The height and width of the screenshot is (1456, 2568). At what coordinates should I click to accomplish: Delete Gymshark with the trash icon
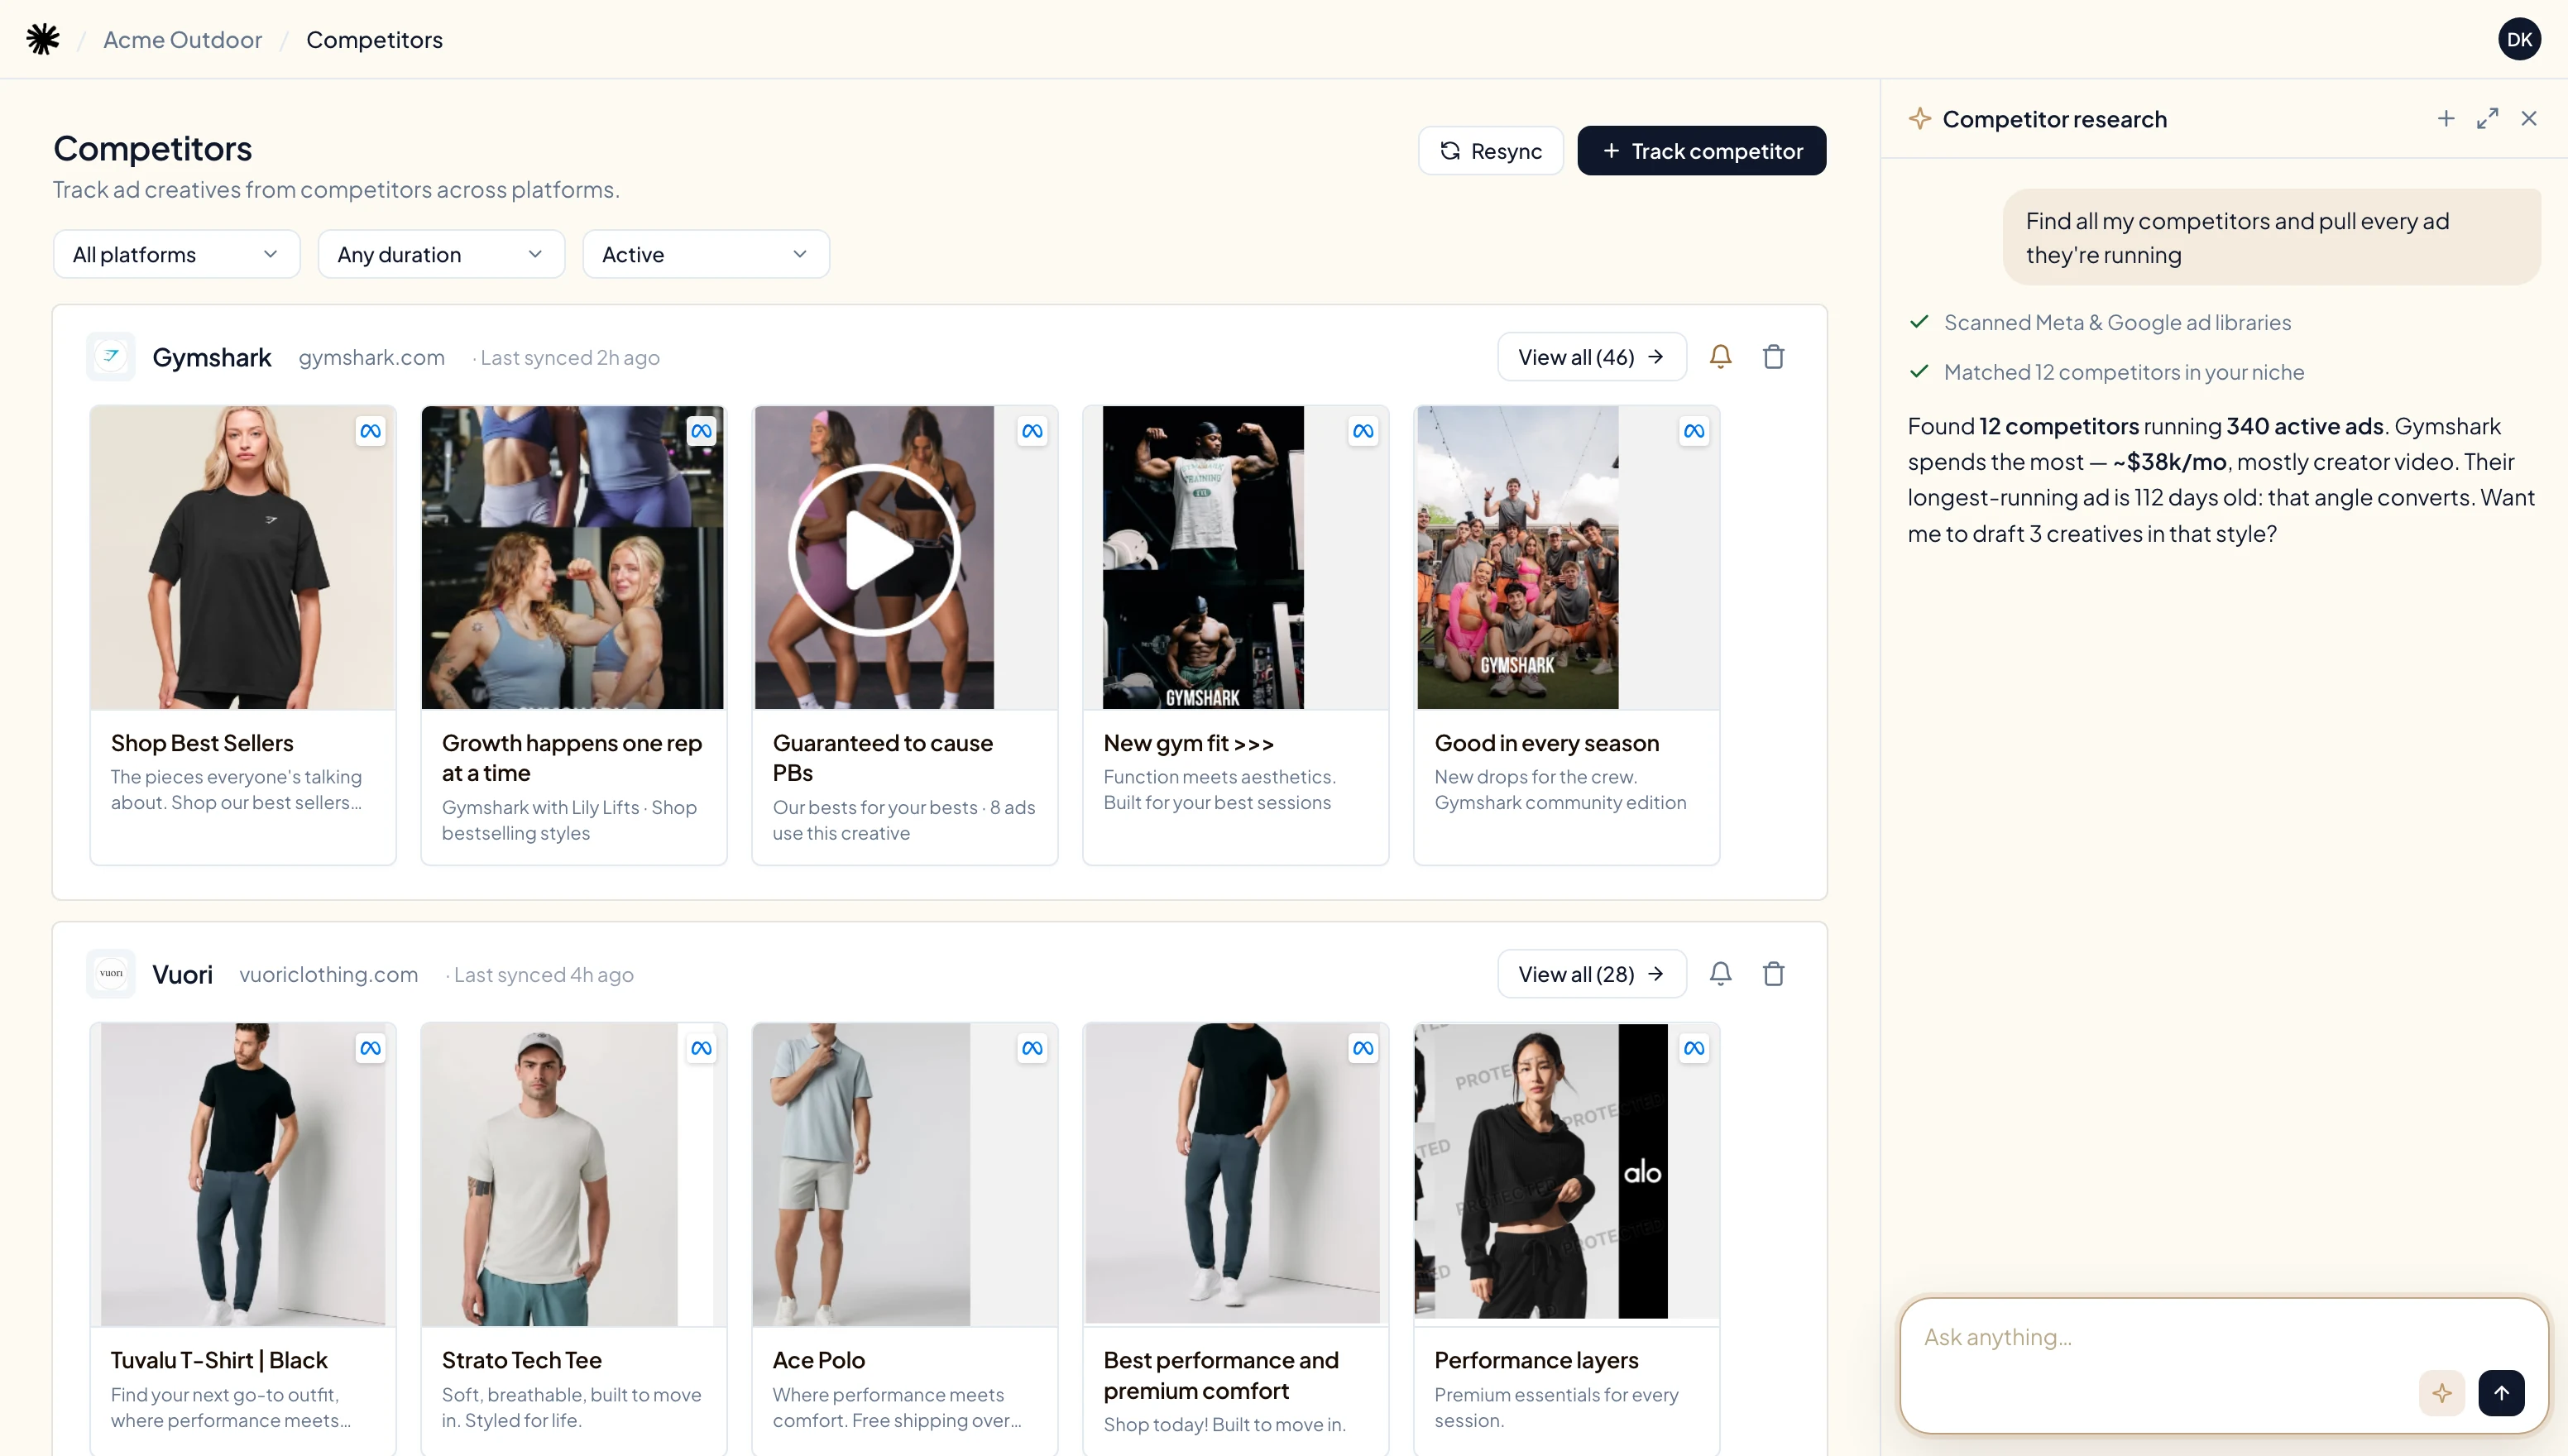[1773, 357]
